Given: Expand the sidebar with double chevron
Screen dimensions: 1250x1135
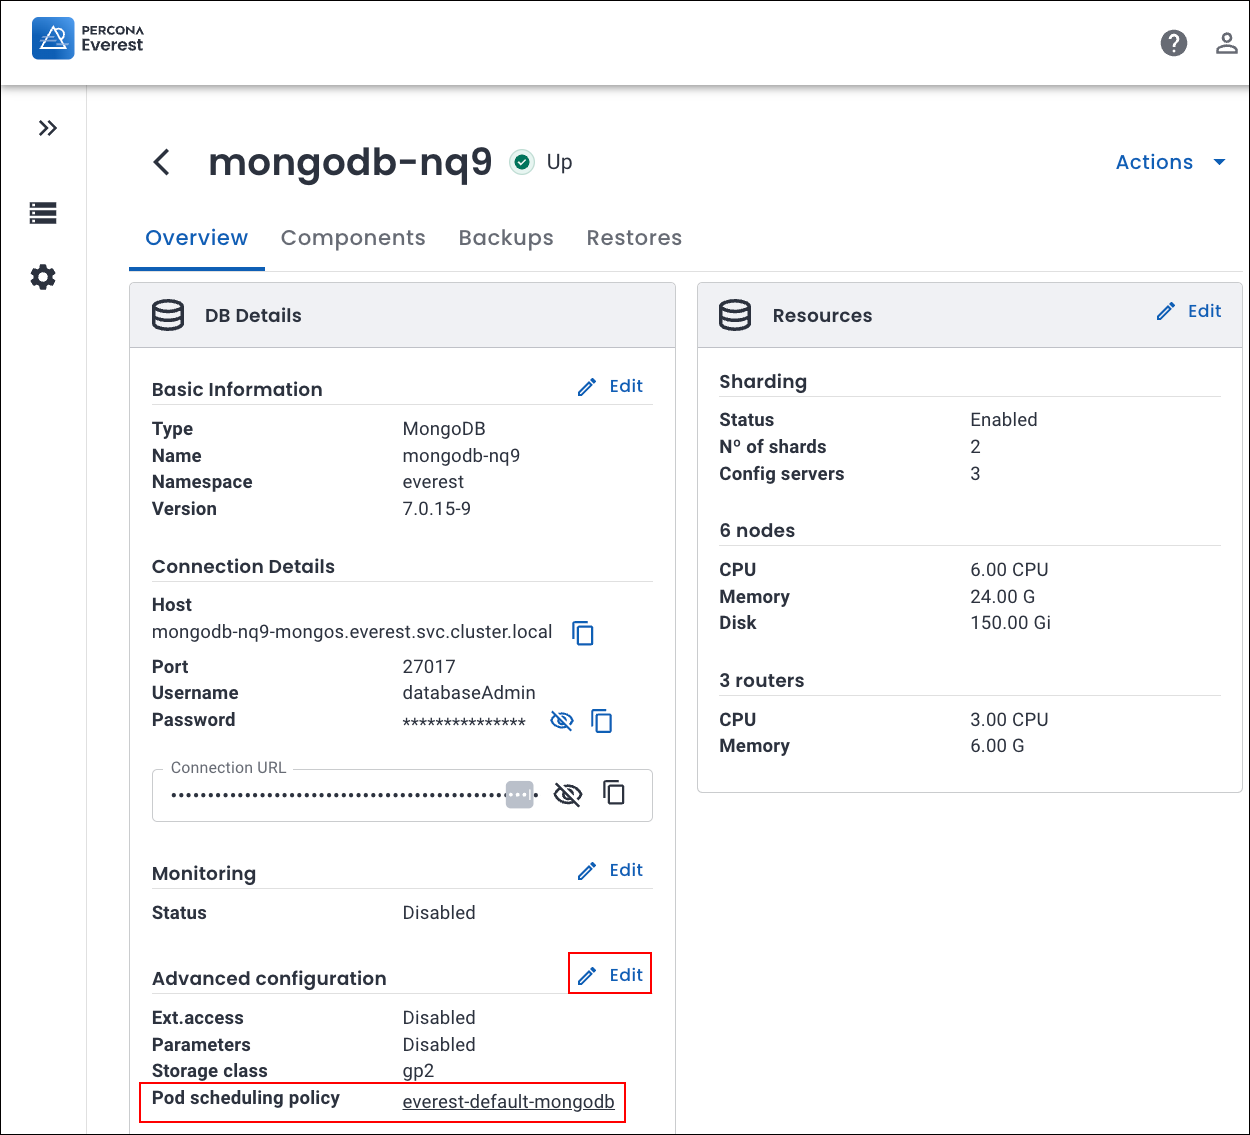Looking at the screenshot, I should [47, 128].
